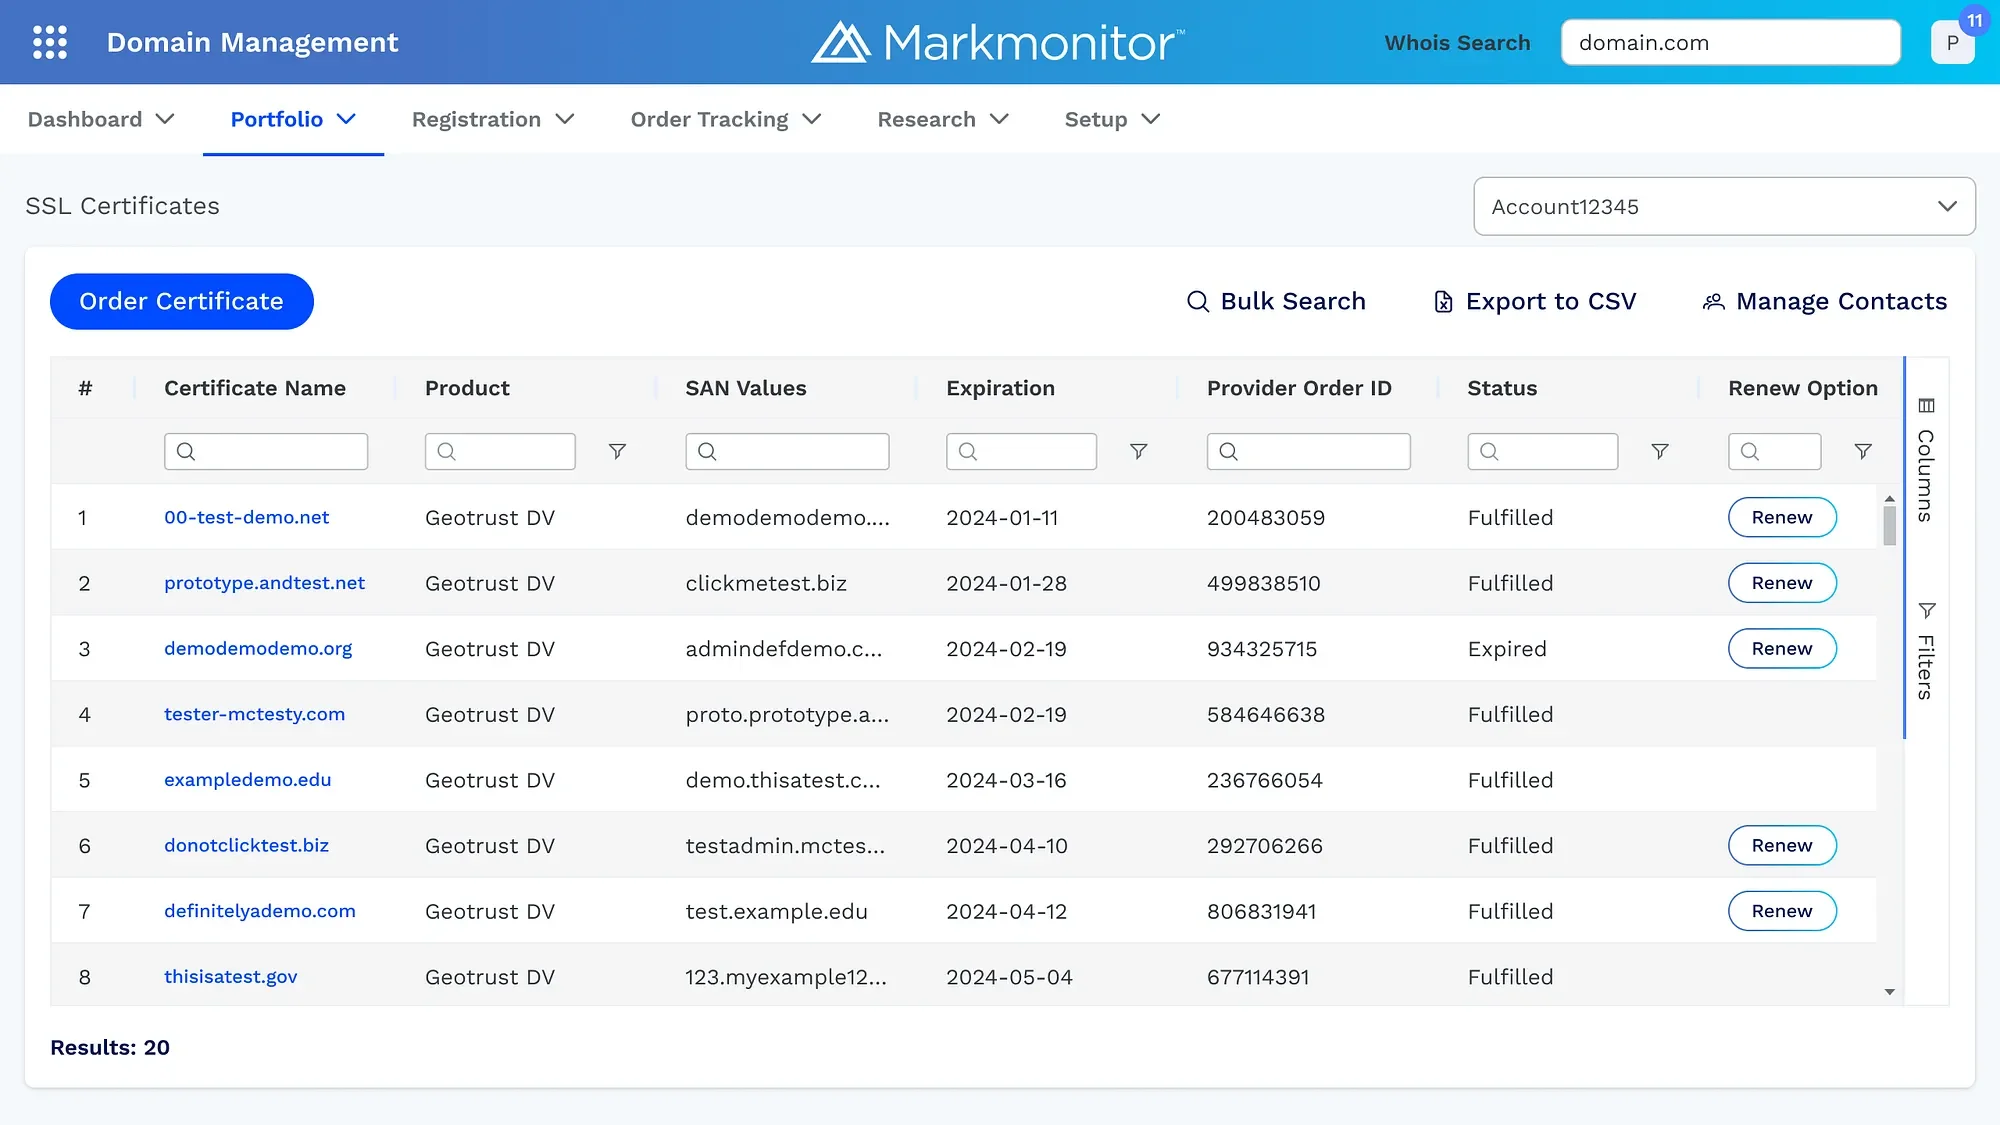Open the demodemodemo.org certificate link
This screenshot has height=1125, width=2000.
[258, 648]
